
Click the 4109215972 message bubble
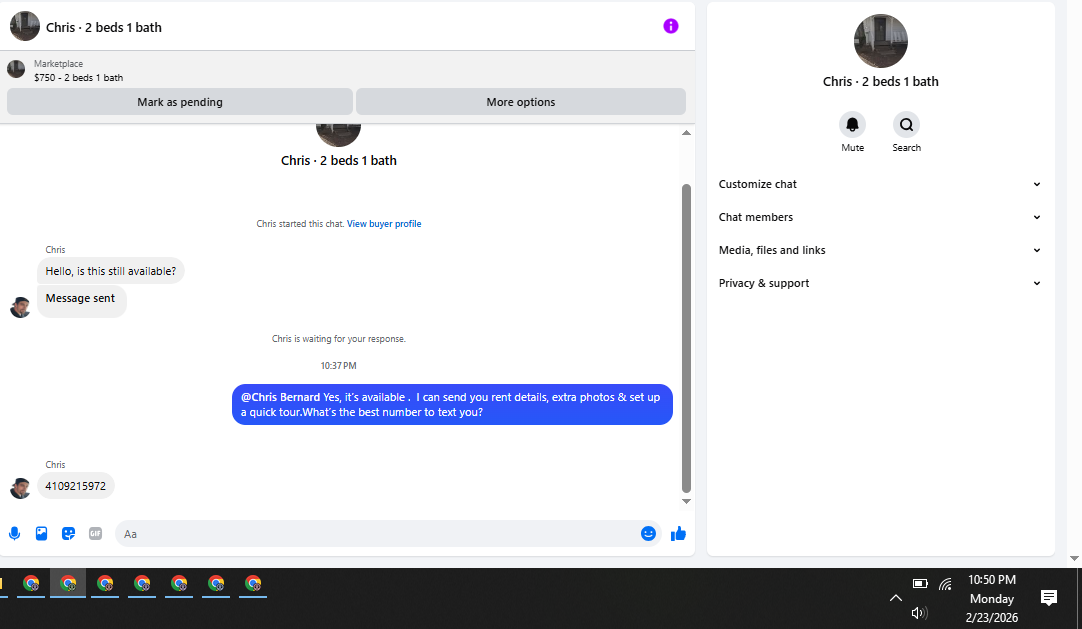click(x=76, y=486)
